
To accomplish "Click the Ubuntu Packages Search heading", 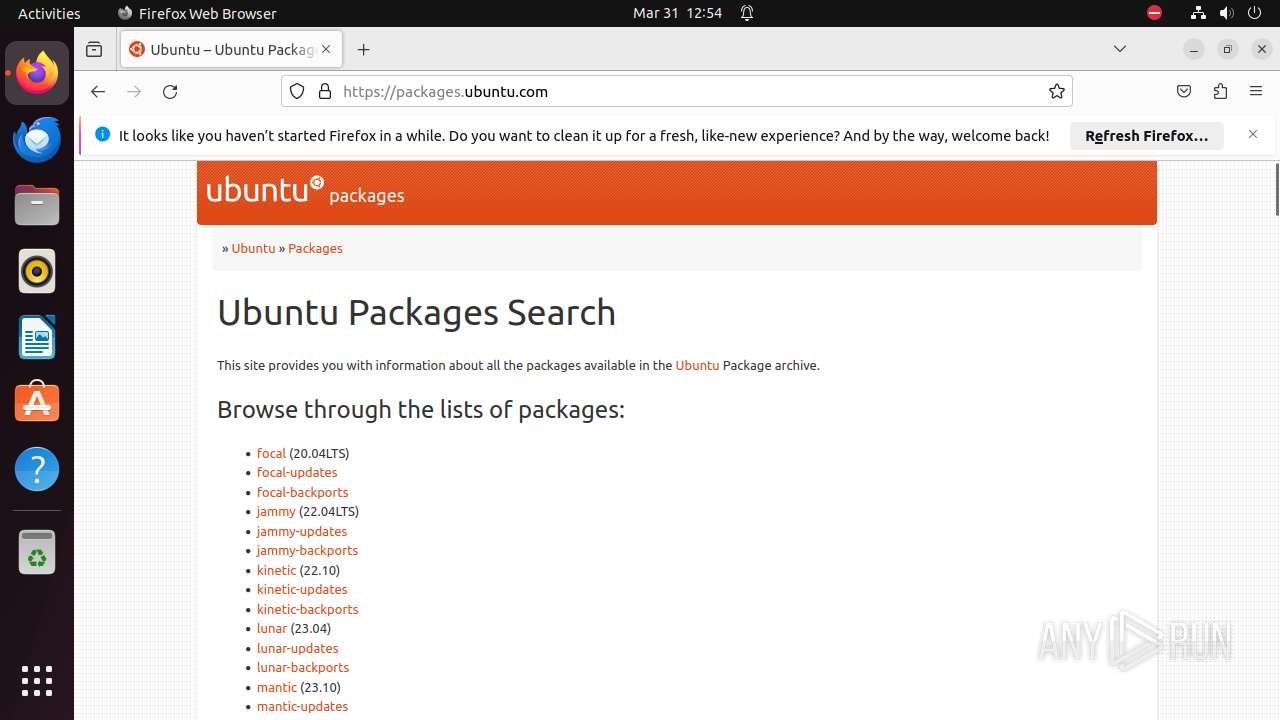I will coord(416,312).
